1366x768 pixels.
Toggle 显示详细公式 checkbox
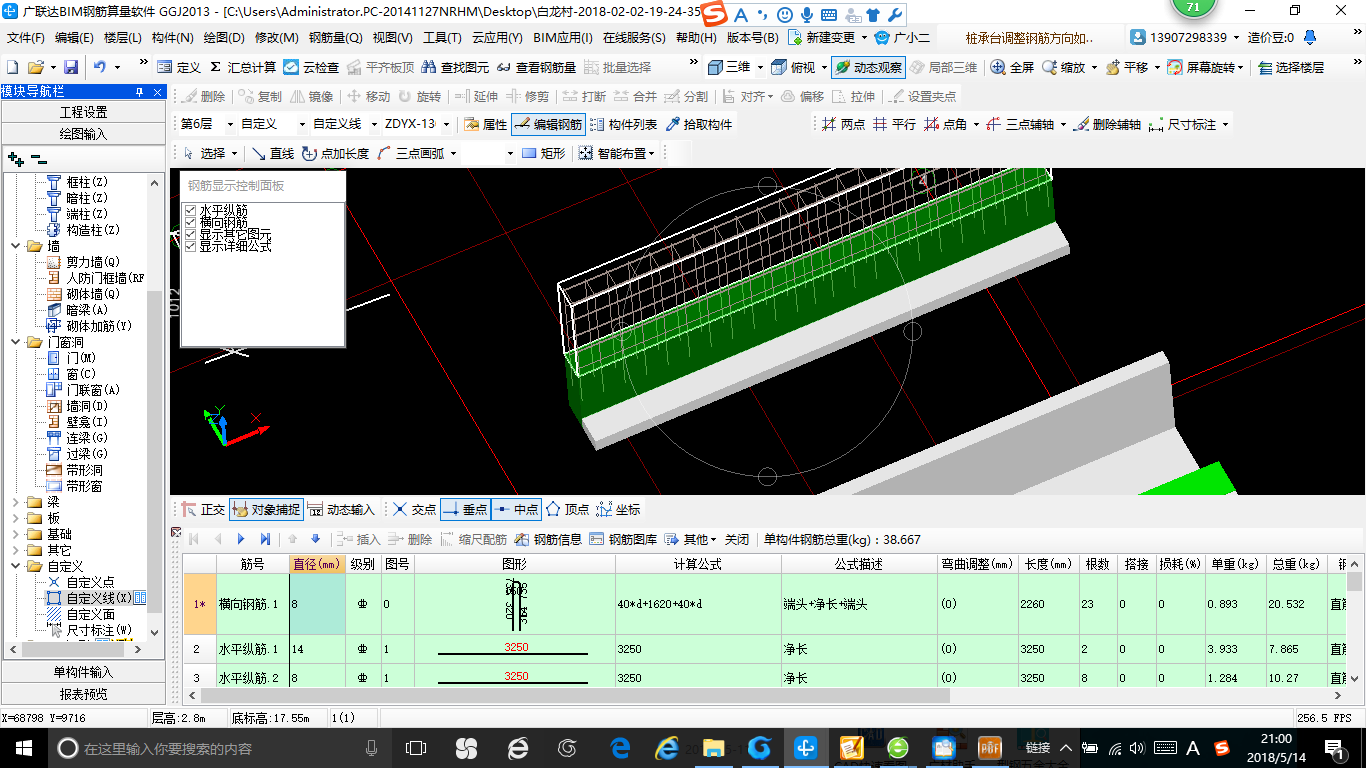pyautogui.click(x=191, y=246)
